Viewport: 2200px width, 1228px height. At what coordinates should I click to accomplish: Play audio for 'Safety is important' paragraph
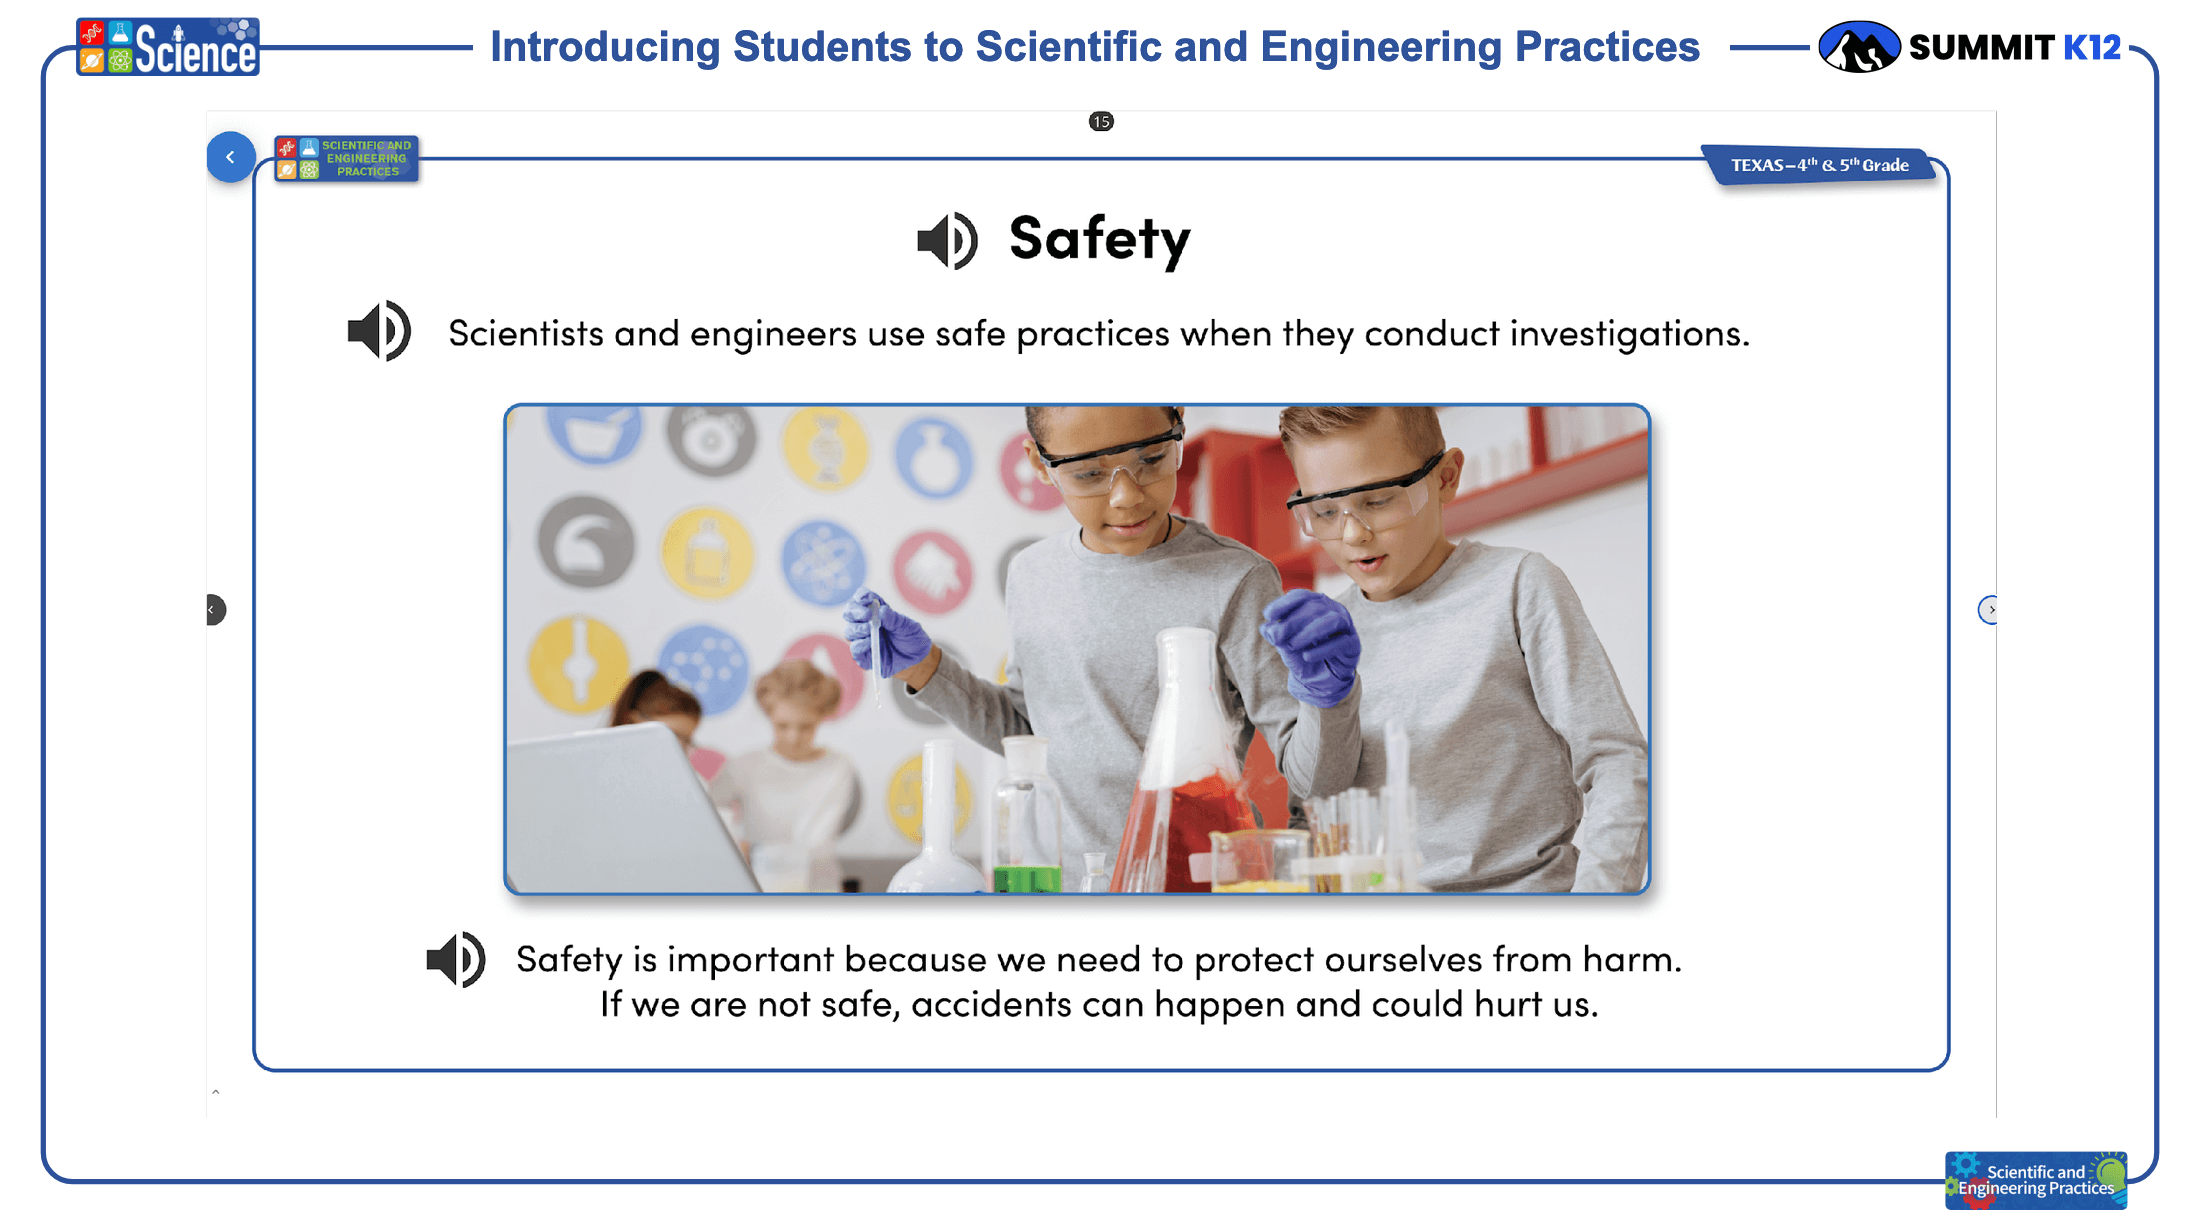point(456,960)
